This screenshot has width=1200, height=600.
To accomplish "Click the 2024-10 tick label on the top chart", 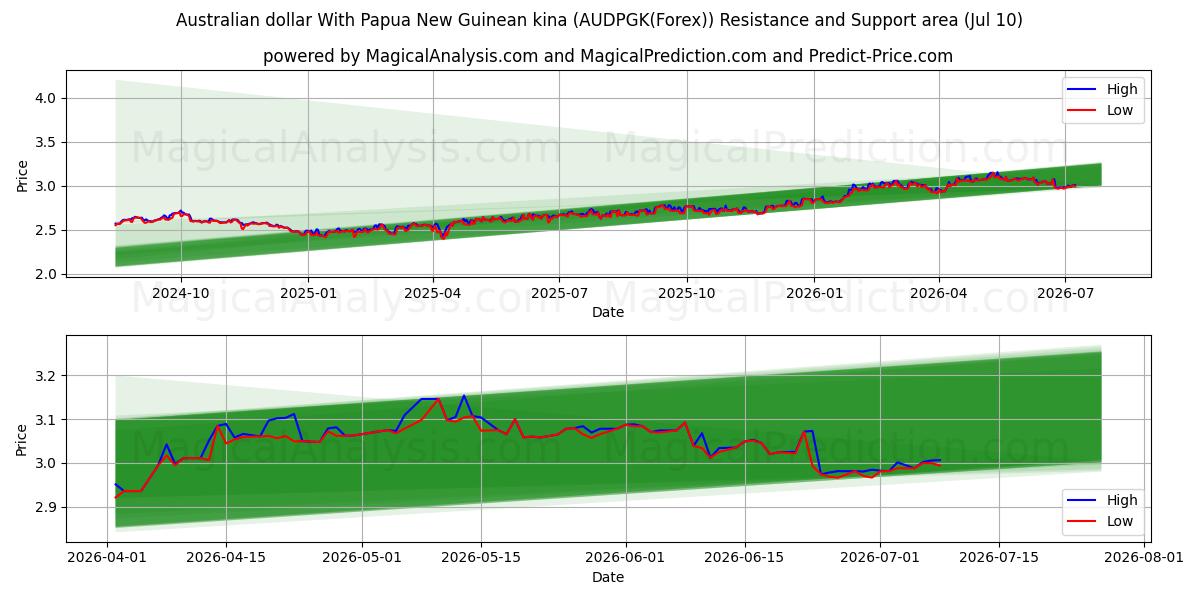I will tap(181, 294).
